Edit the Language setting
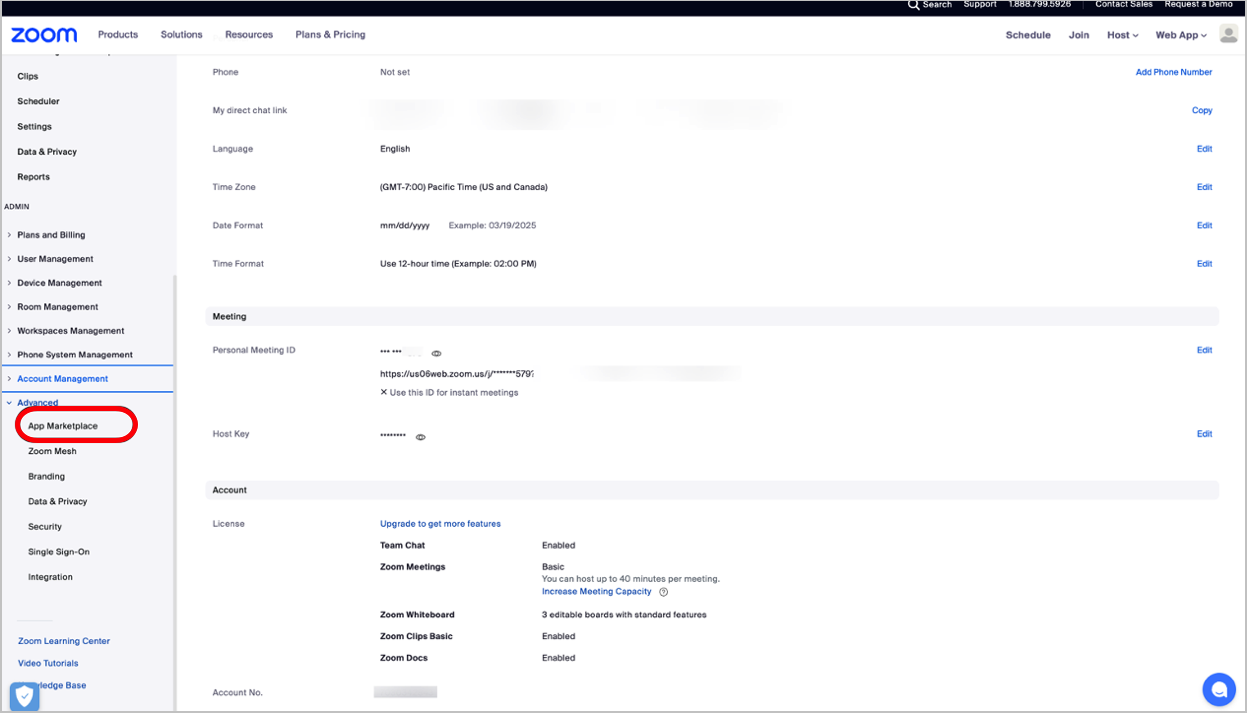 point(1204,149)
